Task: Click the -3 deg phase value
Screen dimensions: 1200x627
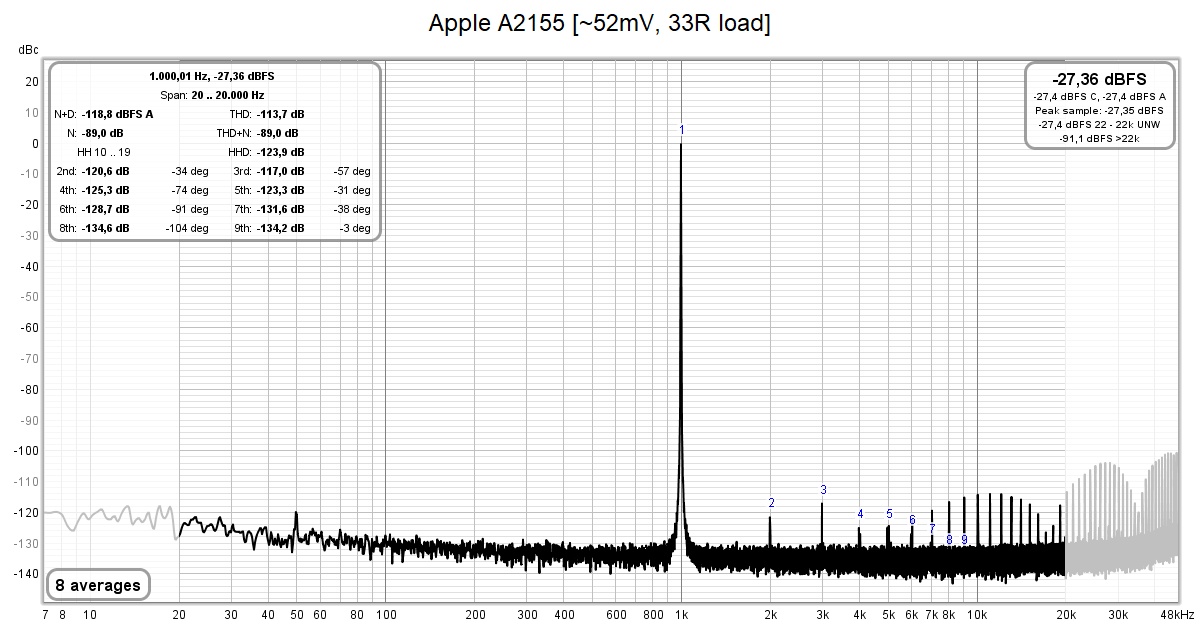Action: pos(355,228)
